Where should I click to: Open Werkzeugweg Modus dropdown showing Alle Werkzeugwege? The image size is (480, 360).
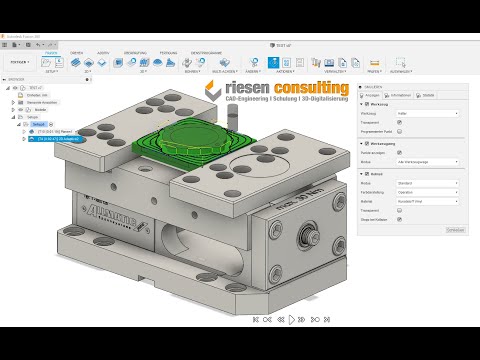click(428, 162)
